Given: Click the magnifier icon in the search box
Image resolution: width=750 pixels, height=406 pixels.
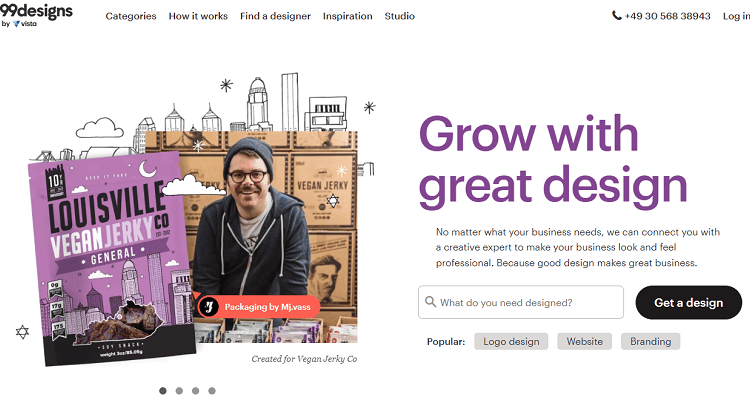Looking at the screenshot, I should 430,302.
